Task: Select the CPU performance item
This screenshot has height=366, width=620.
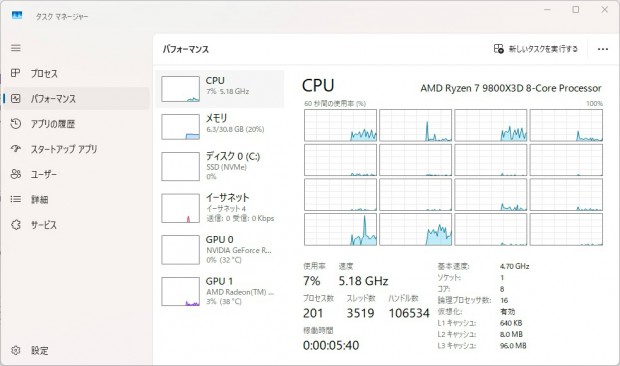Action: click(219, 89)
